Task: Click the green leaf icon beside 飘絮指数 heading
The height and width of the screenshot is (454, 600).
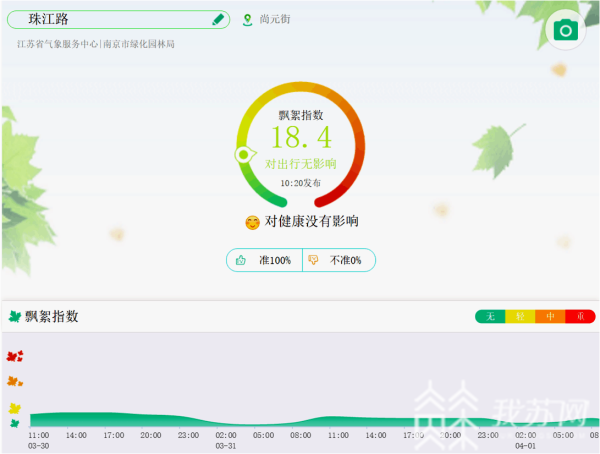Action: coord(14,317)
